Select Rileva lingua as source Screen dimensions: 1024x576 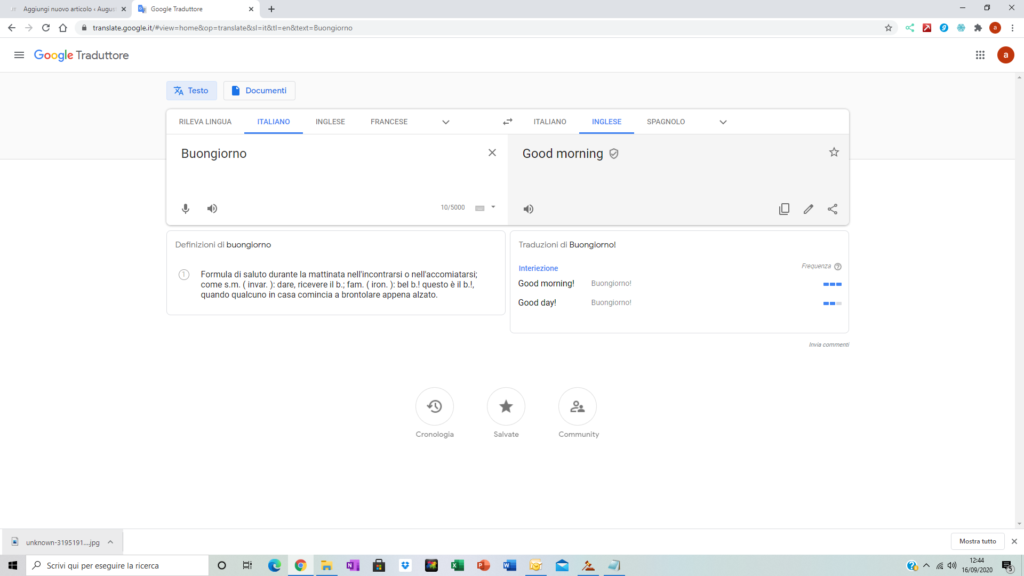click(x=205, y=122)
